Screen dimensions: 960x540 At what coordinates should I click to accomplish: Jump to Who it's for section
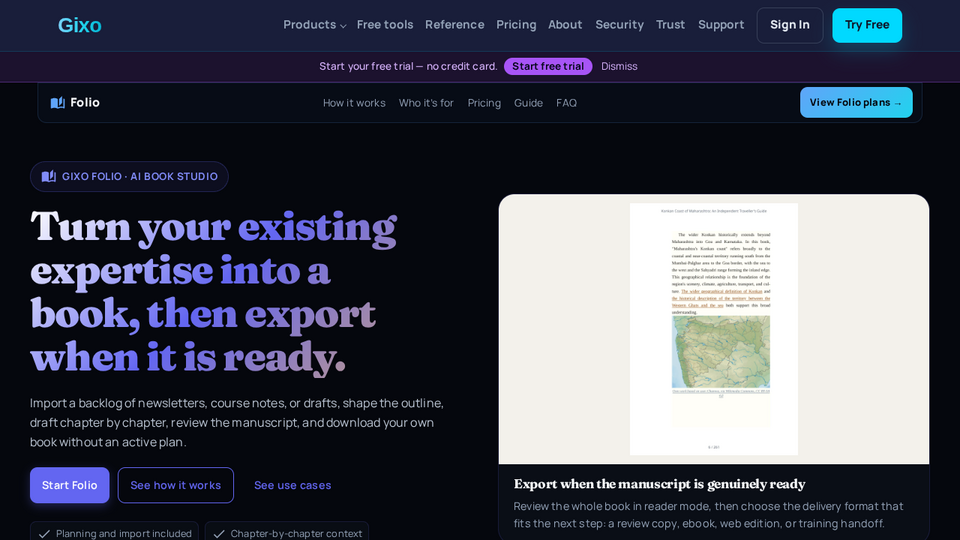426,103
